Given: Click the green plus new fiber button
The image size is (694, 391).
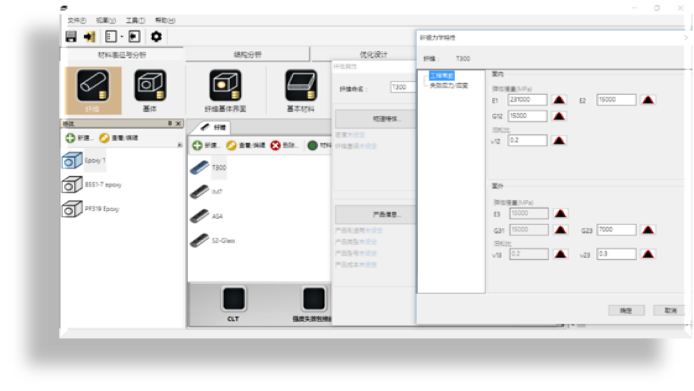Looking at the screenshot, I should pyautogui.click(x=197, y=145).
